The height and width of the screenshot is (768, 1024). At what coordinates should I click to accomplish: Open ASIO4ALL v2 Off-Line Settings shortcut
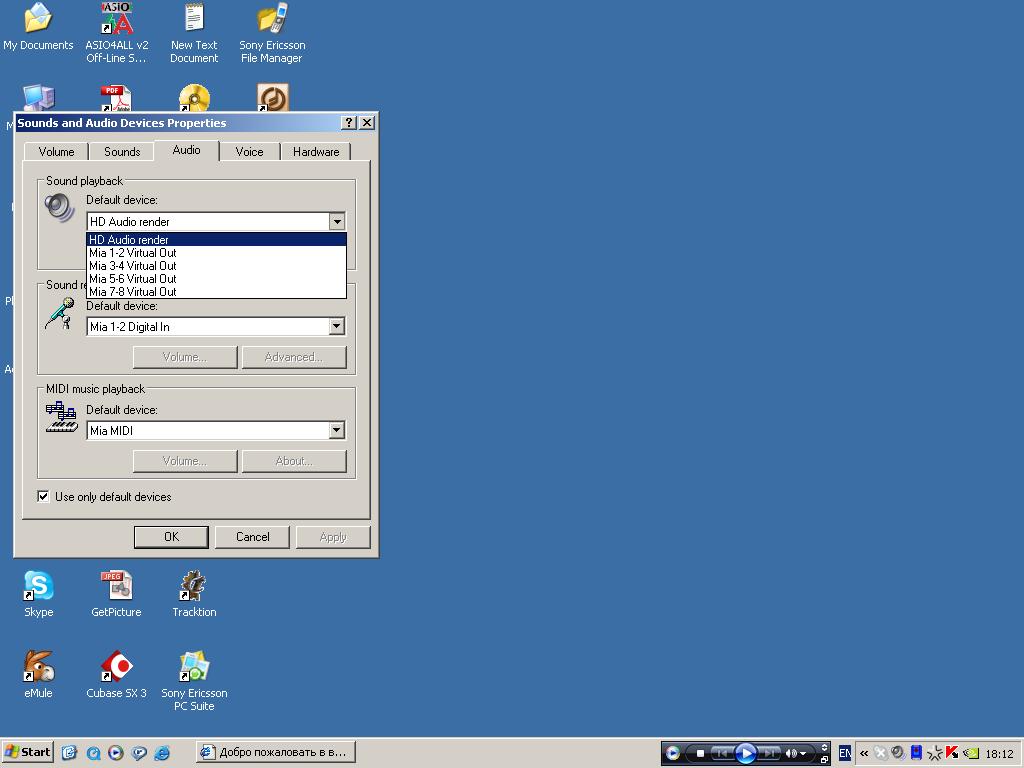tap(117, 33)
